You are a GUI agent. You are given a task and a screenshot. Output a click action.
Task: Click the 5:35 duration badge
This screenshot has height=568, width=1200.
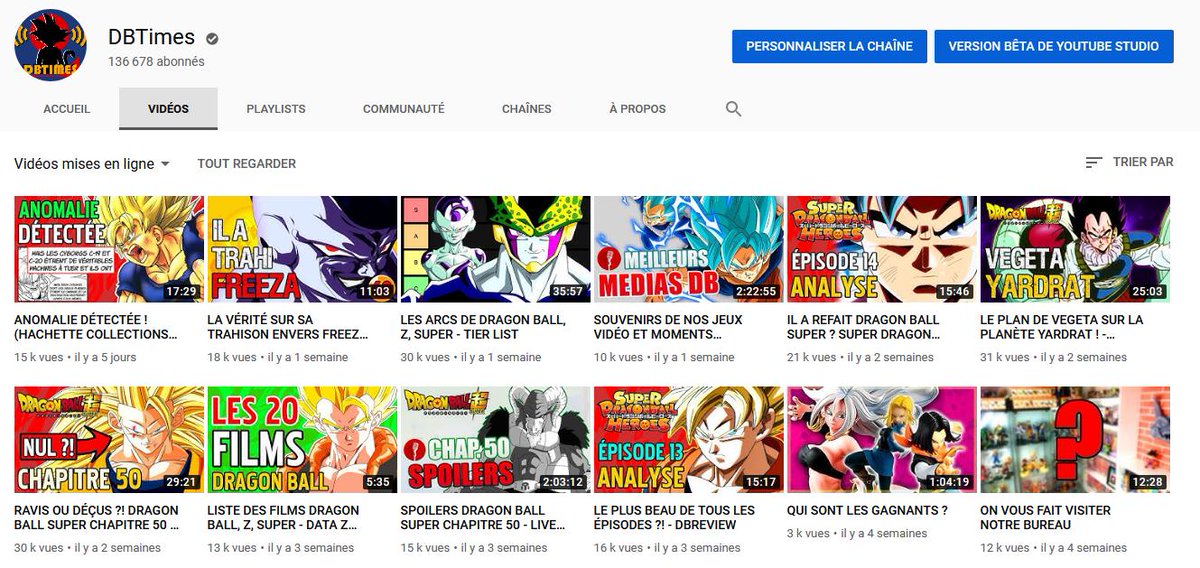[377, 483]
